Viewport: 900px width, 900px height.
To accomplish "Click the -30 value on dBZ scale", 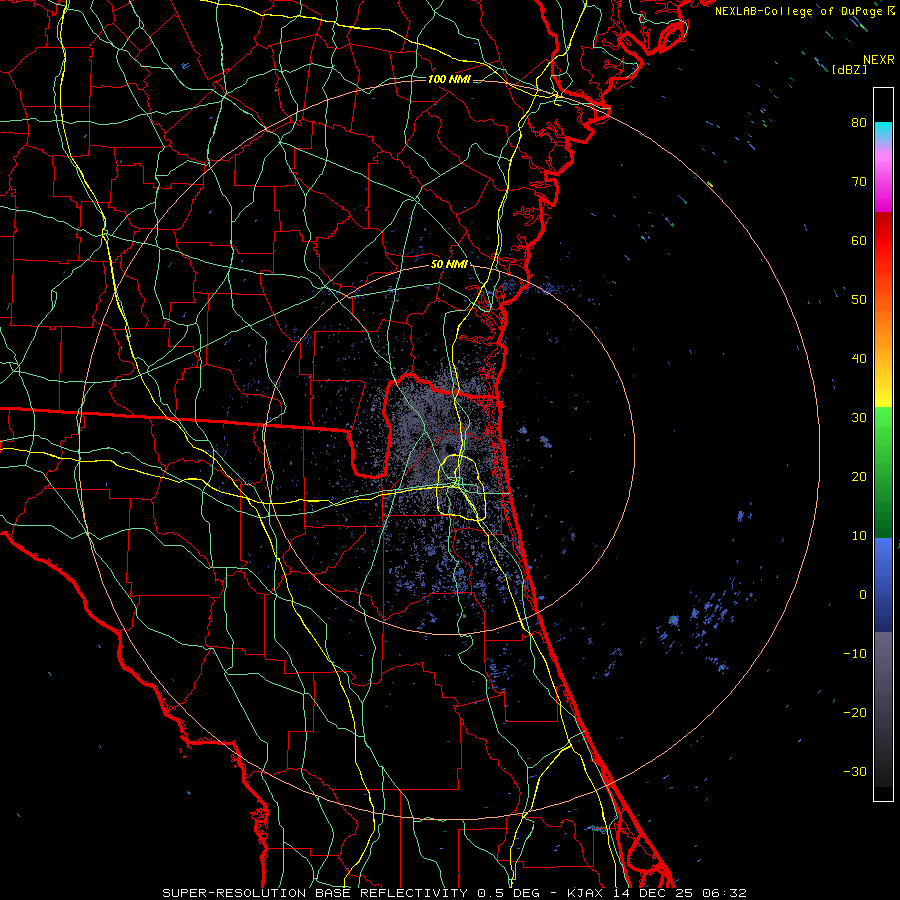I will (x=855, y=772).
